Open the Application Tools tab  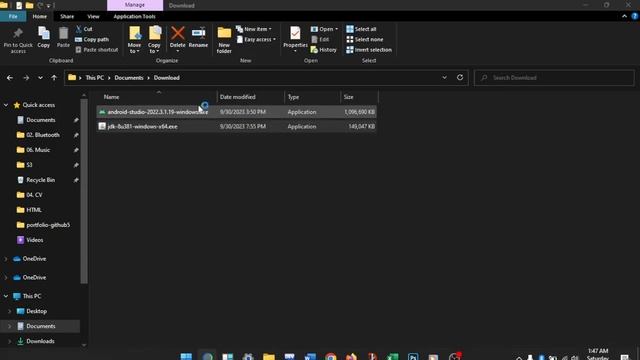(x=134, y=16)
